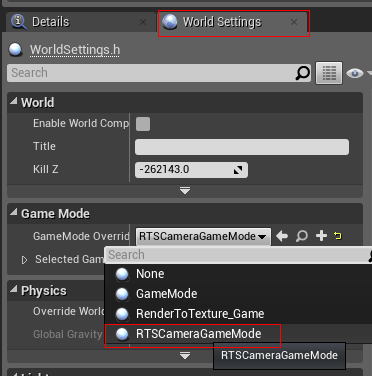Collapse the Game Mode section
This screenshot has height=376, width=372.
click(x=14, y=213)
